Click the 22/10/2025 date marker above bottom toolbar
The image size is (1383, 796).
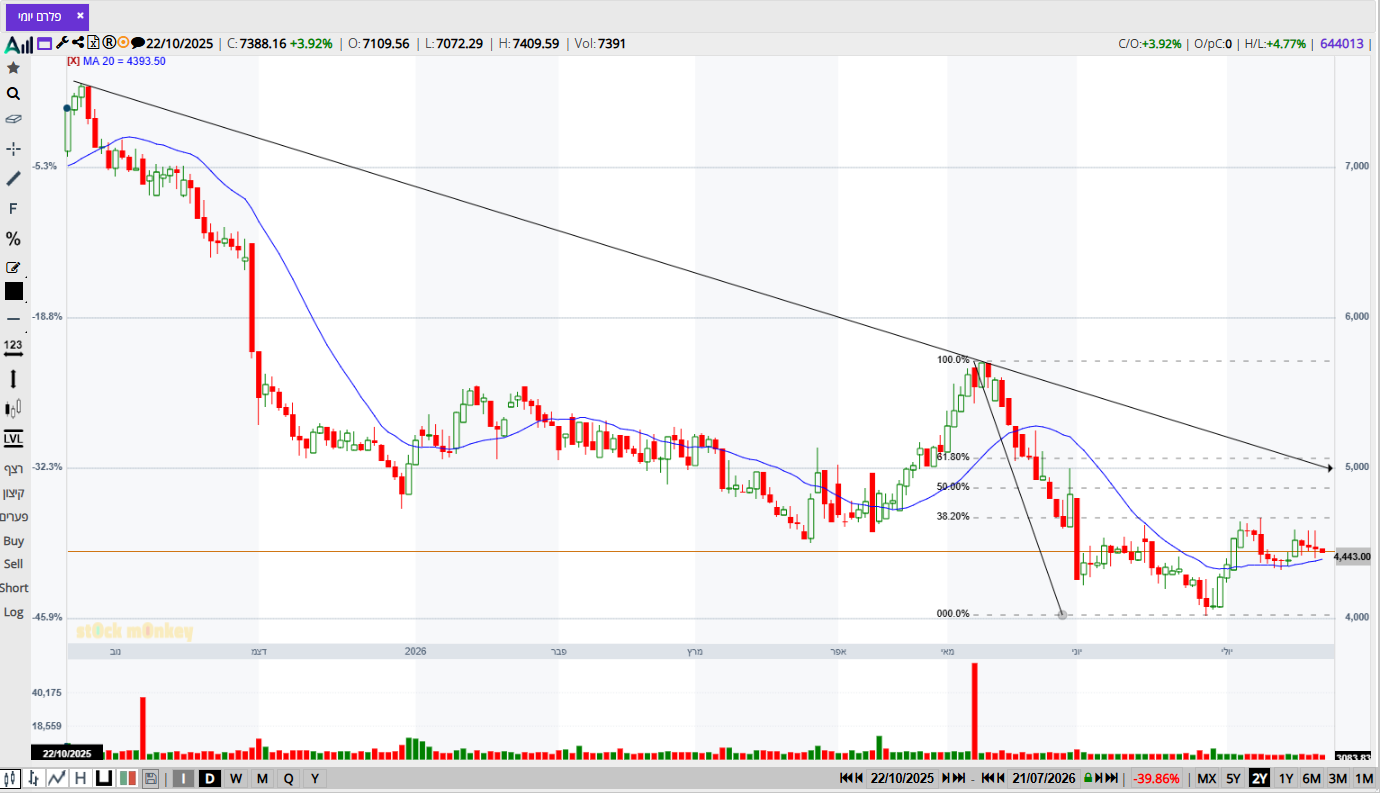(67, 754)
